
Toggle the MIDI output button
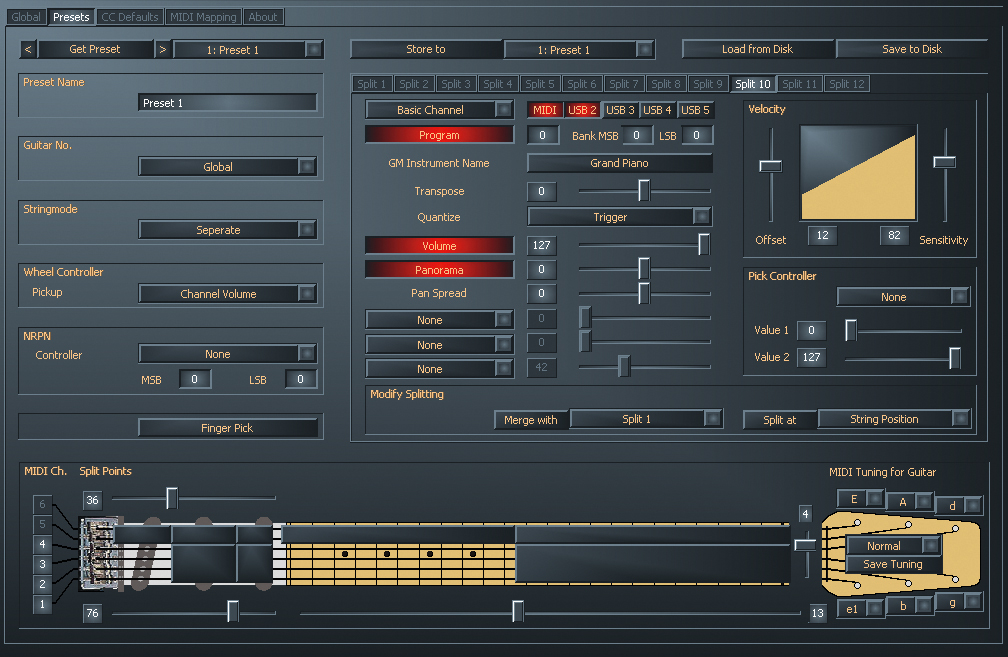point(544,110)
